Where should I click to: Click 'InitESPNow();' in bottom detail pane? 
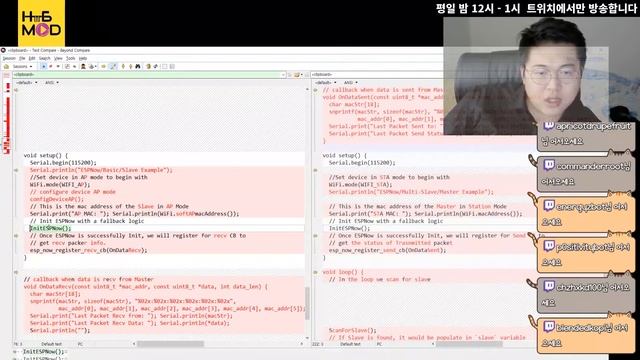coord(43,351)
